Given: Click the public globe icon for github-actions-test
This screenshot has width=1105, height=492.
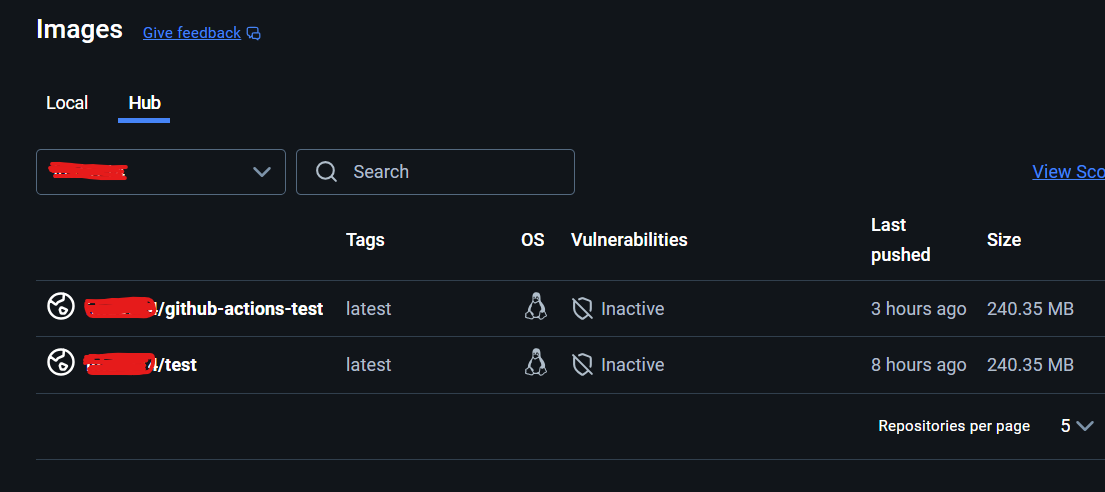Looking at the screenshot, I should (61, 307).
